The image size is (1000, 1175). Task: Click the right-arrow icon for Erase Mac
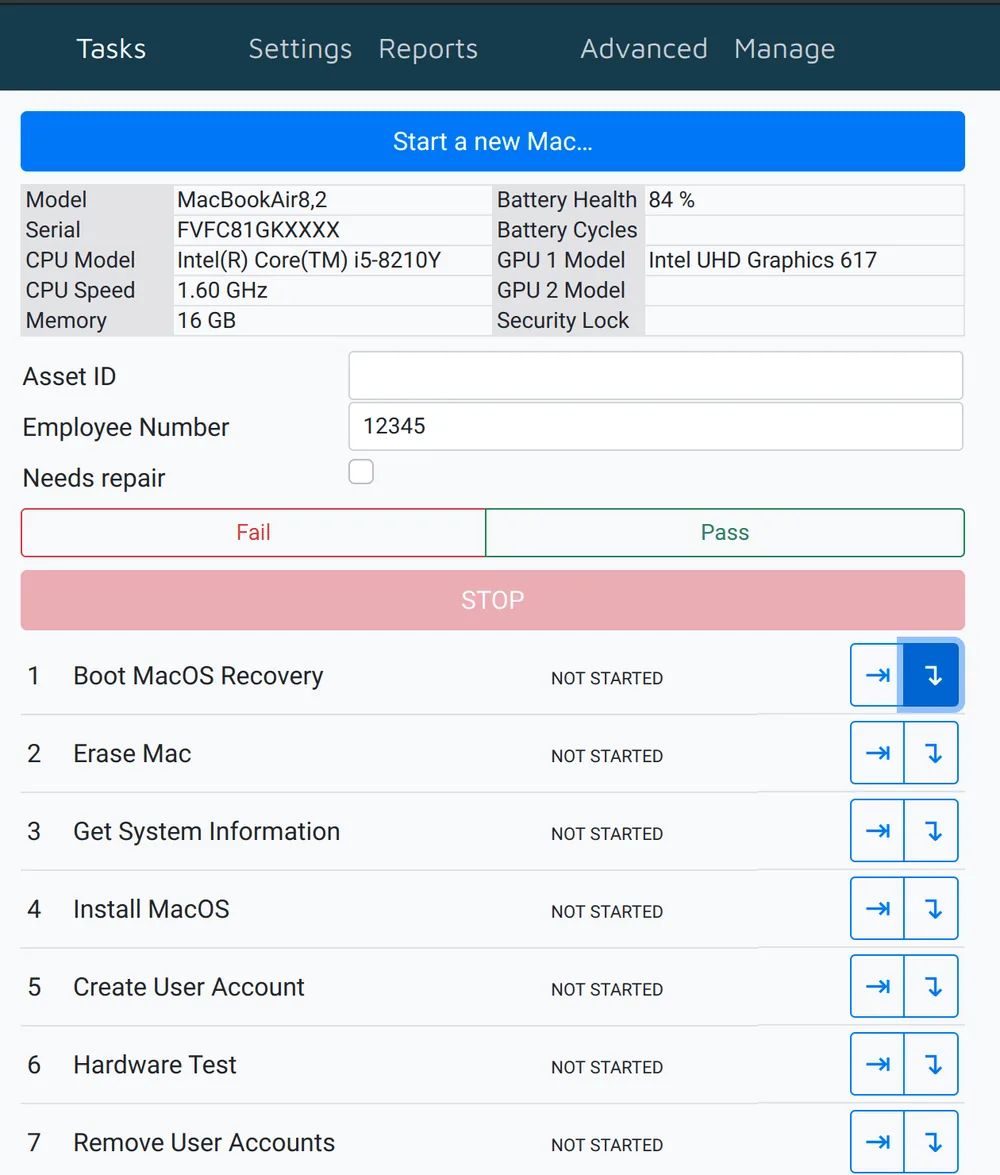(877, 753)
